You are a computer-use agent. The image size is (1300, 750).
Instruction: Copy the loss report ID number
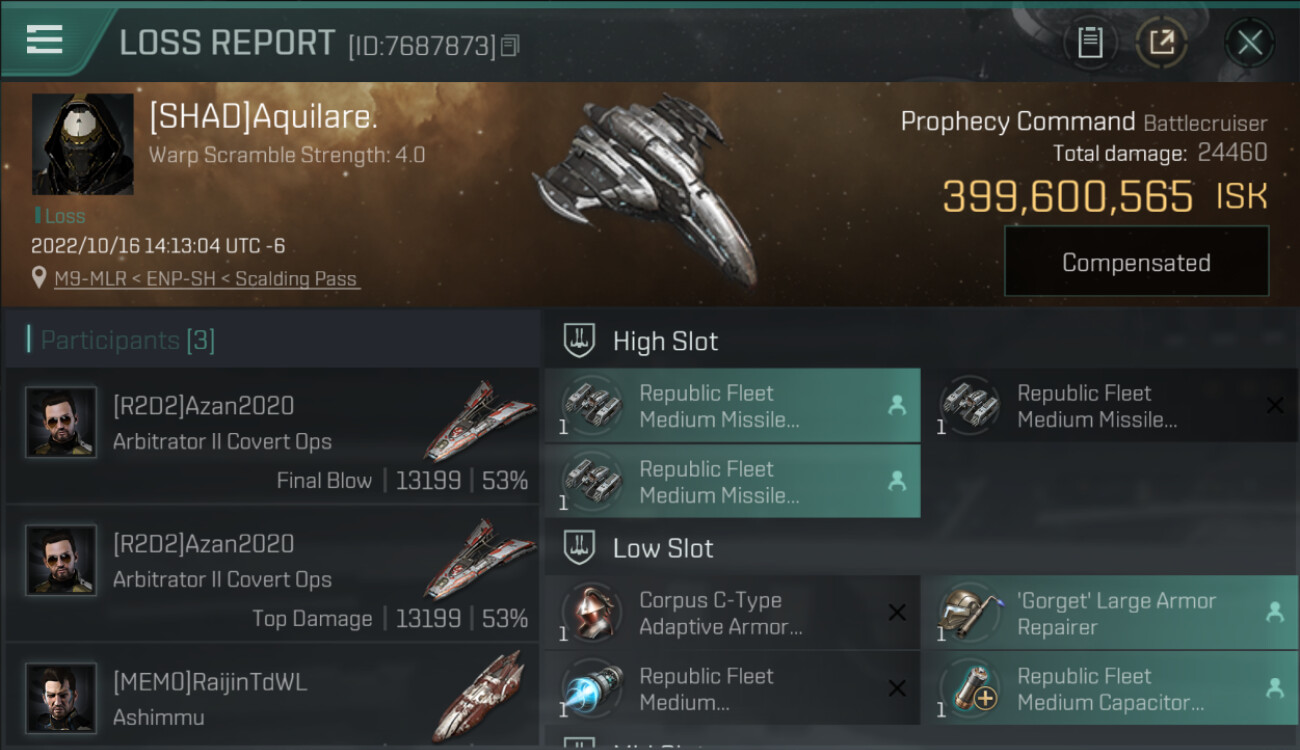tap(511, 45)
